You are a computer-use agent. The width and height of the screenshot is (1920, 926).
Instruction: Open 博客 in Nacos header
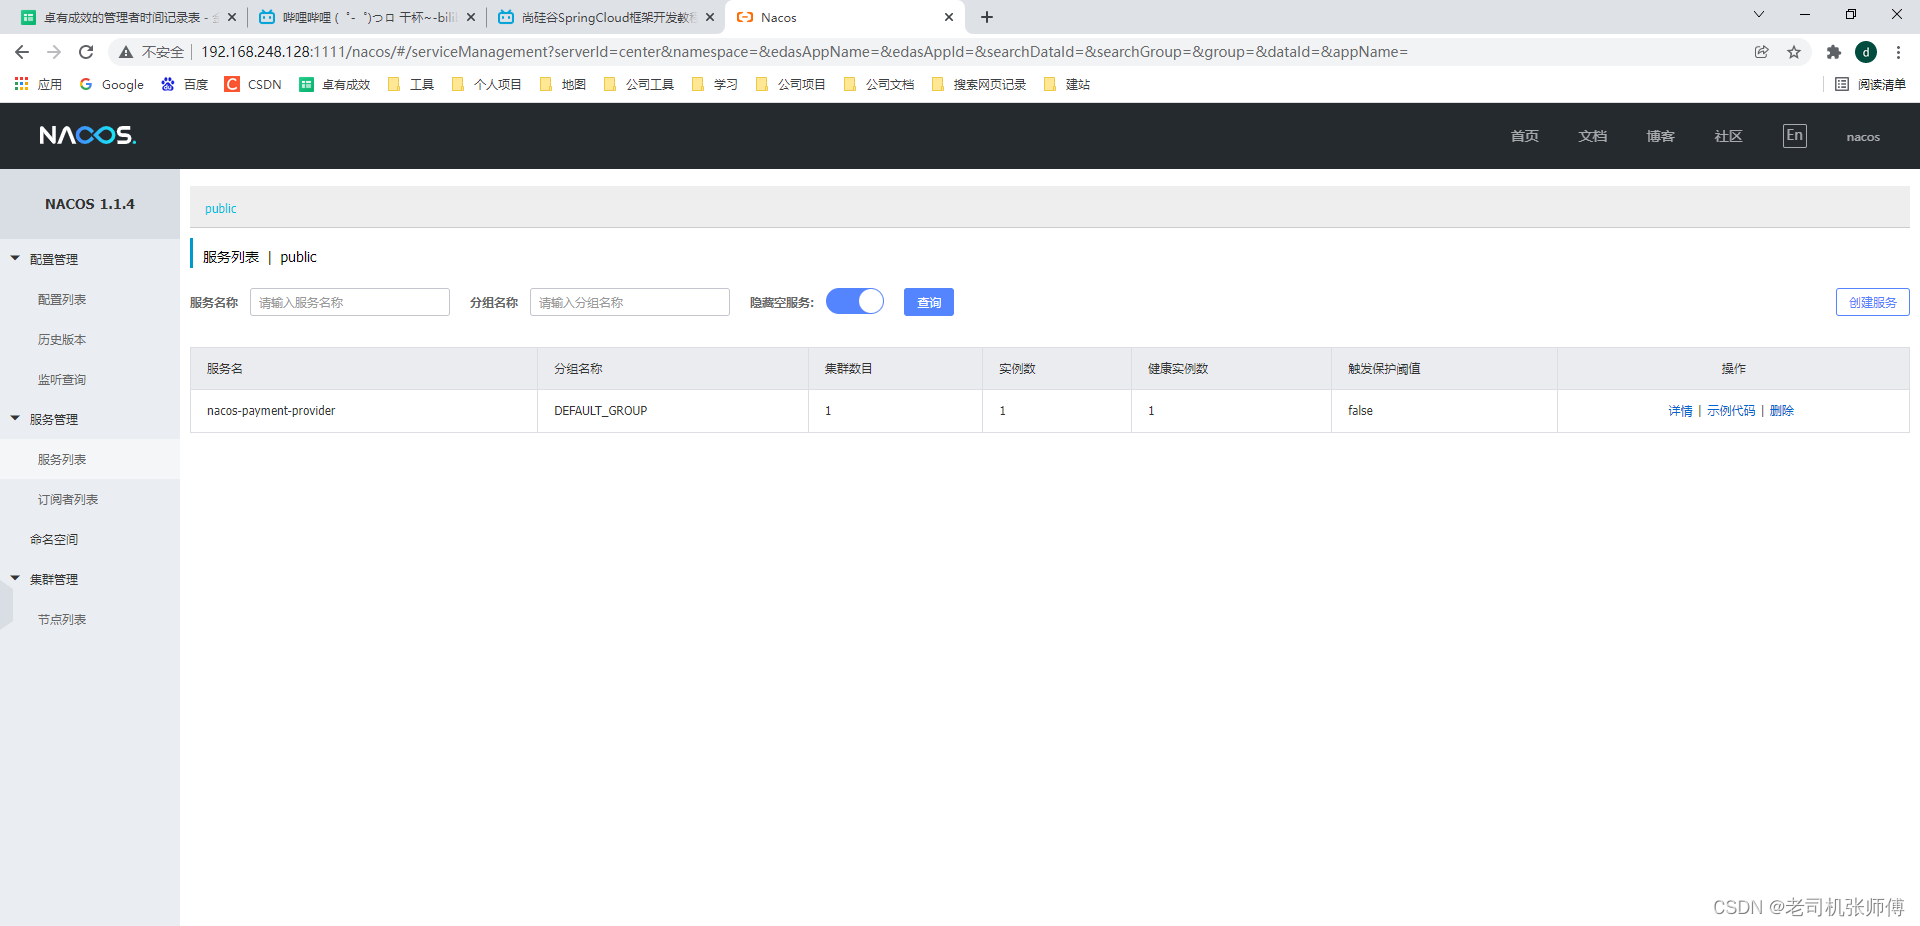(x=1661, y=136)
